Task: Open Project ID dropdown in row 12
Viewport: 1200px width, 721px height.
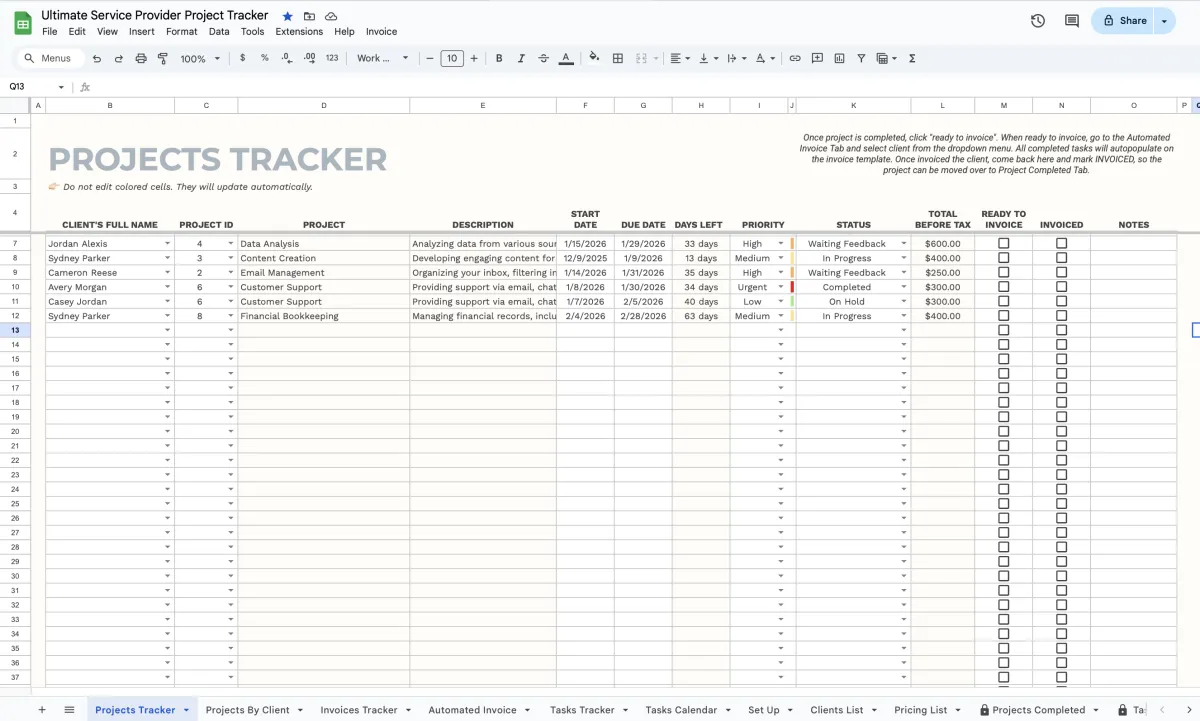Action: (x=231, y=316)
